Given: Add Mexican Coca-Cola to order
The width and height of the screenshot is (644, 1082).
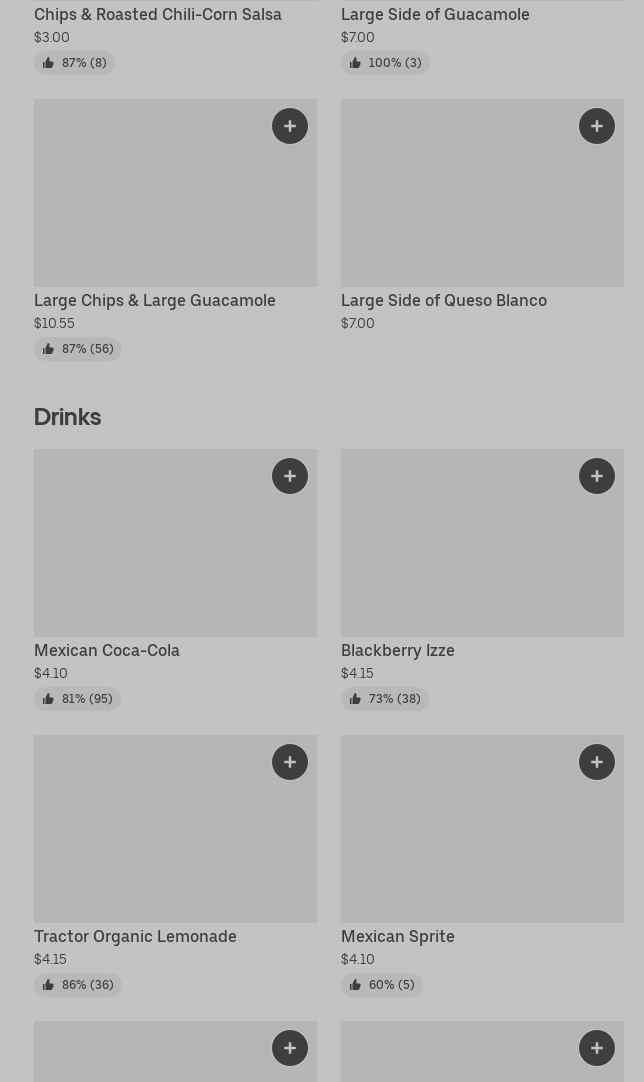Looking at the screenshot, I should click(x=290, y=476).
